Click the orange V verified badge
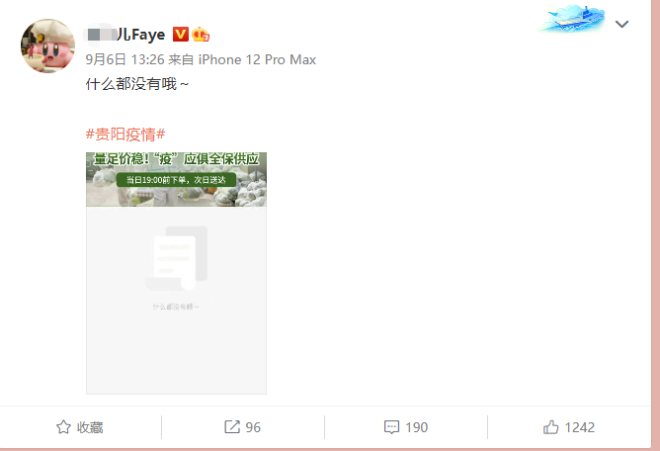660x451 pixels. [x=181, y=34]
